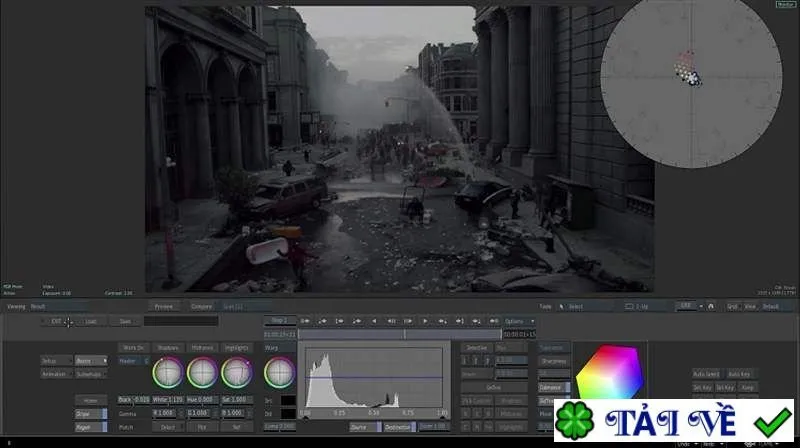Open the Options dropdown near transport
The width and height of the screenshot is (800, 448).
click(x=518, y=321)
